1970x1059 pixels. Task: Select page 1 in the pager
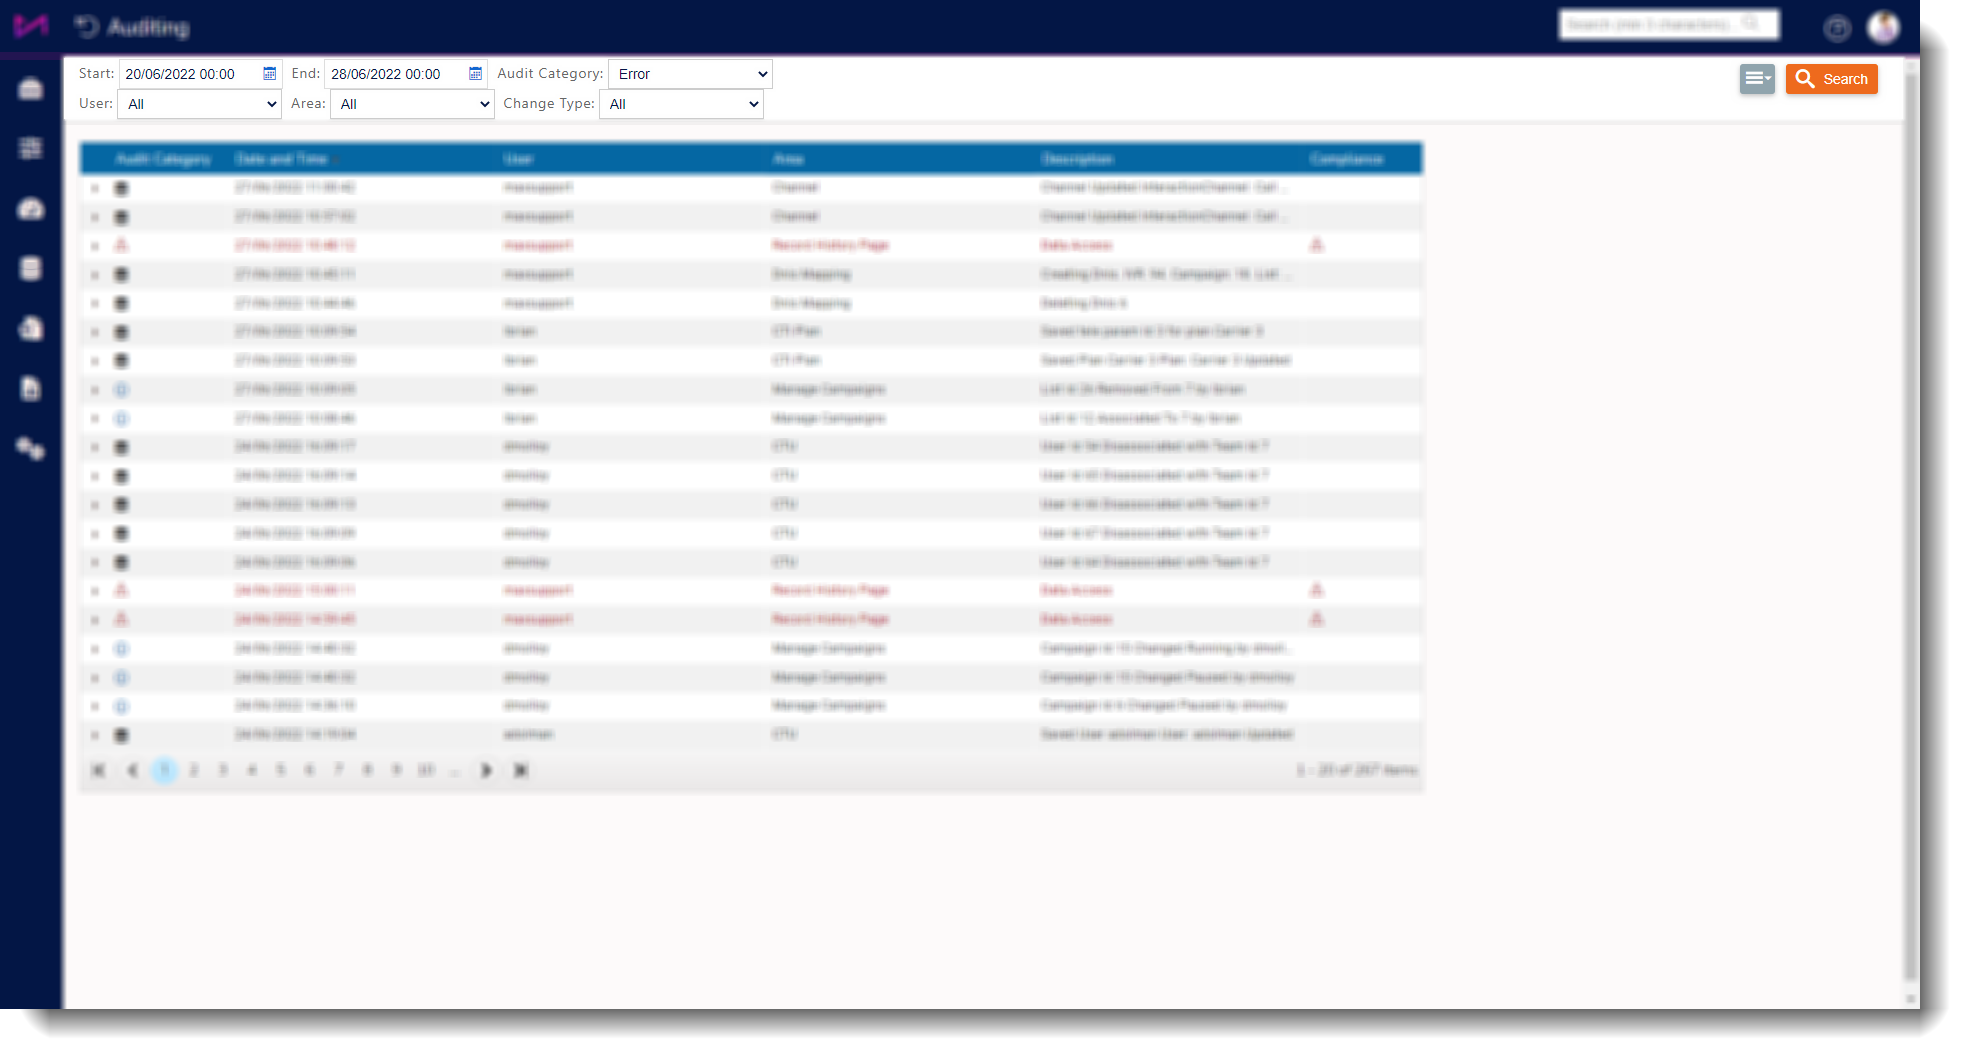coord(165,770)
